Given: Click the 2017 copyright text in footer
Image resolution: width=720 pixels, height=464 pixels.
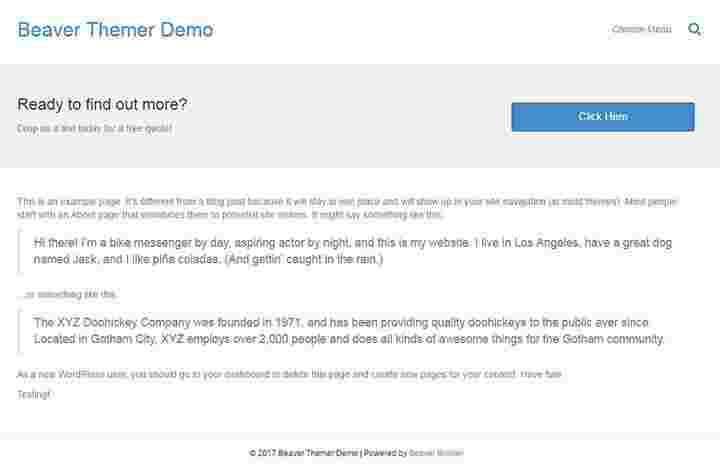Looking at the screenshot, I should (304, 453).
